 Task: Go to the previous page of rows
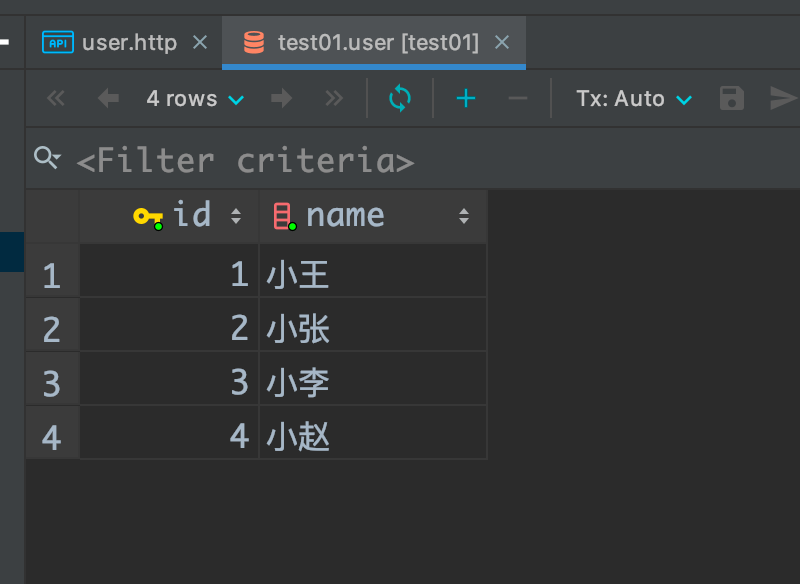107,98
